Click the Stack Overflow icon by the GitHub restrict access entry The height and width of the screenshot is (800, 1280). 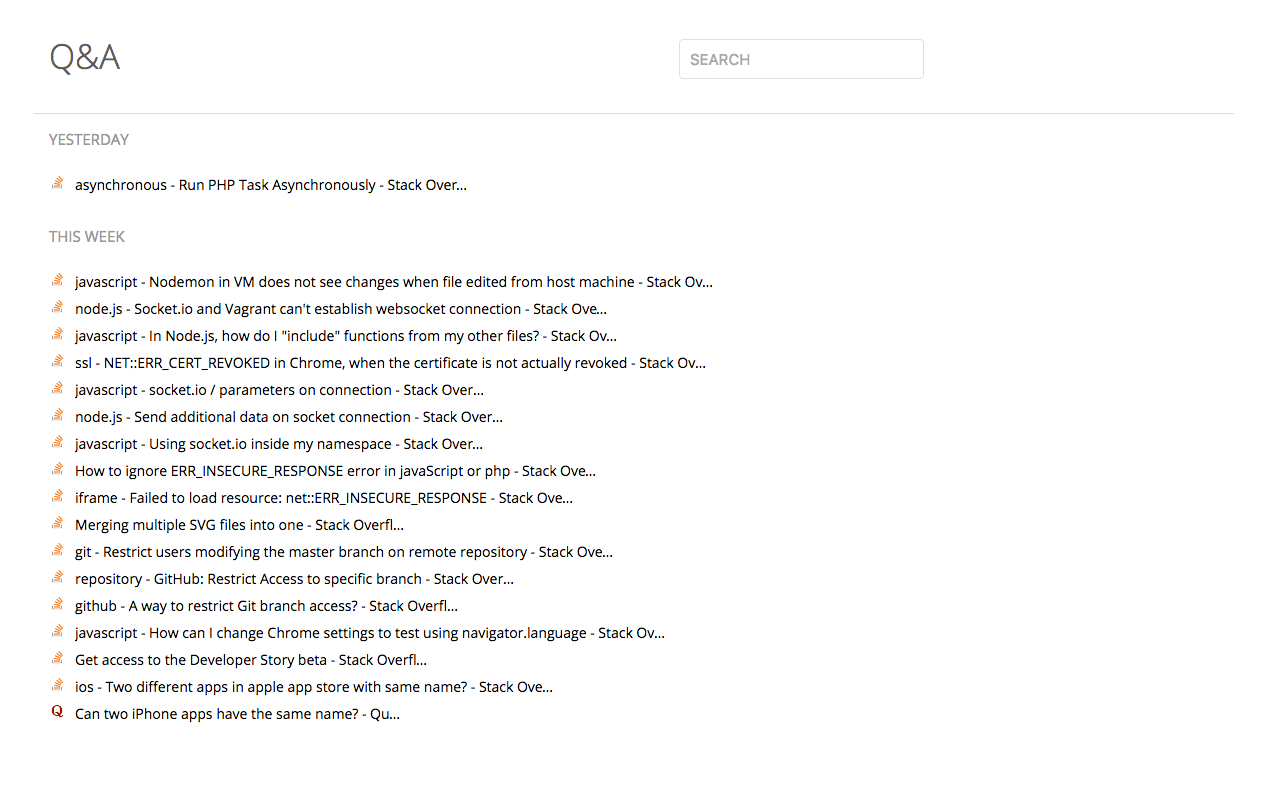57,576
